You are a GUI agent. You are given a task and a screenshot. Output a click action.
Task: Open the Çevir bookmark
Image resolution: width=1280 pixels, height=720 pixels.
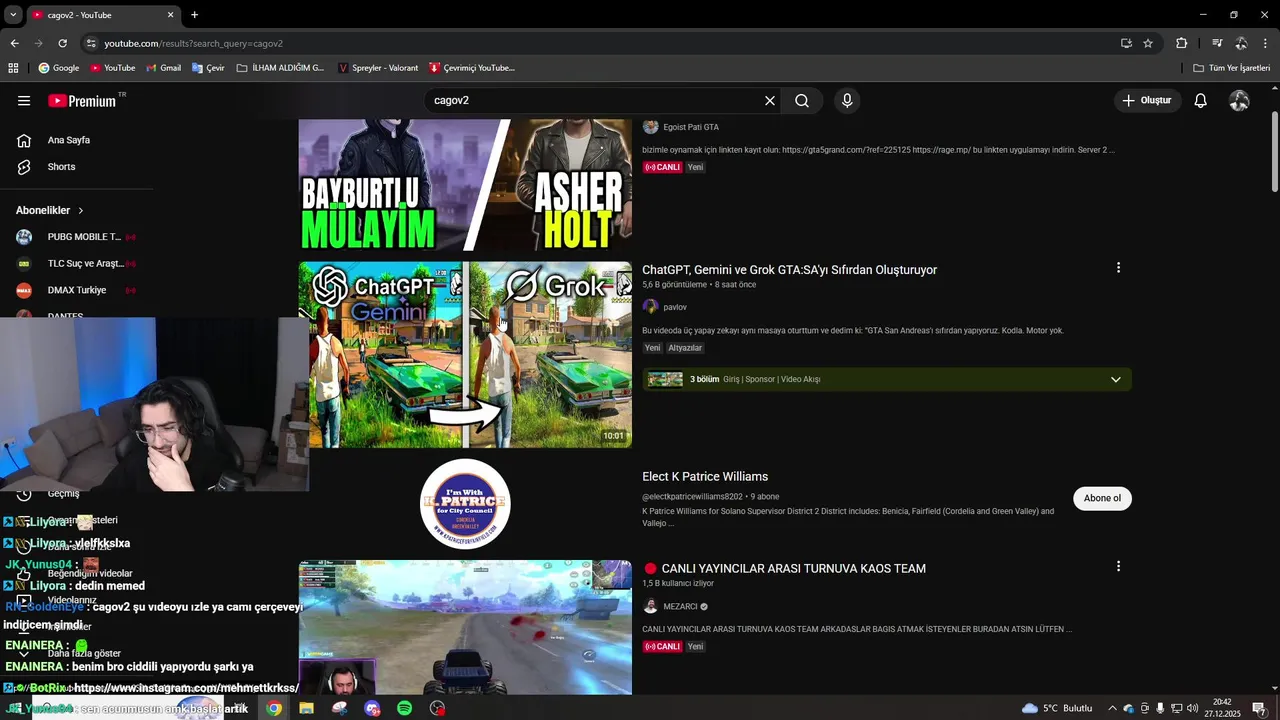(x=208, y=68)
